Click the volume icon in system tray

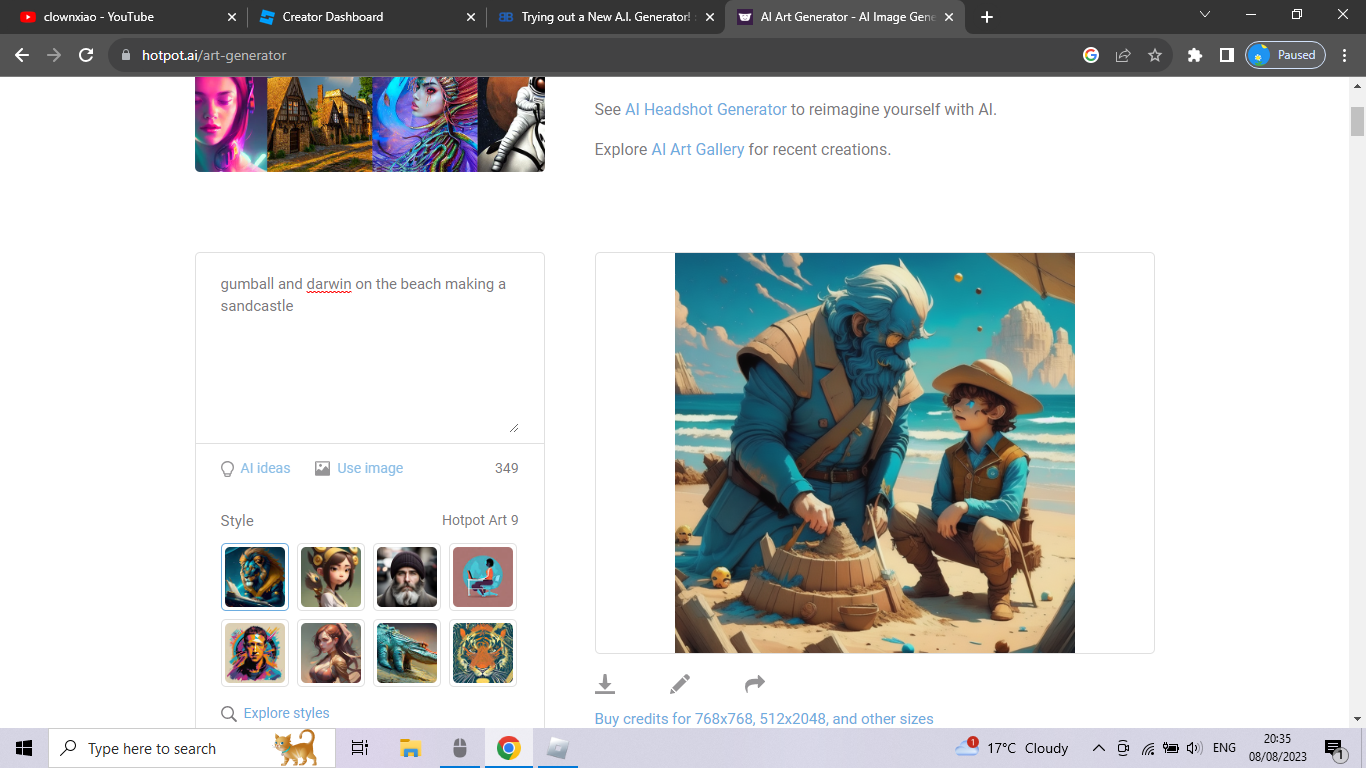pyautogui.click(x=1192, y=748)
